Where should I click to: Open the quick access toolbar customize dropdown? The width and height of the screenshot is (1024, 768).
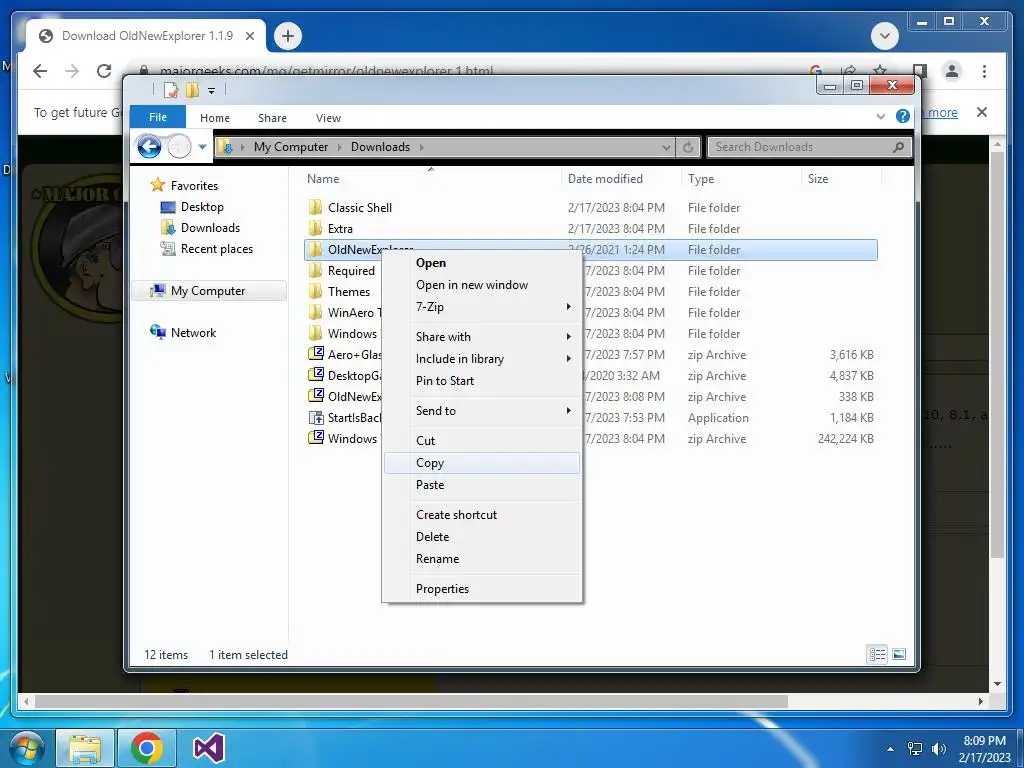[x=212, y=91]
